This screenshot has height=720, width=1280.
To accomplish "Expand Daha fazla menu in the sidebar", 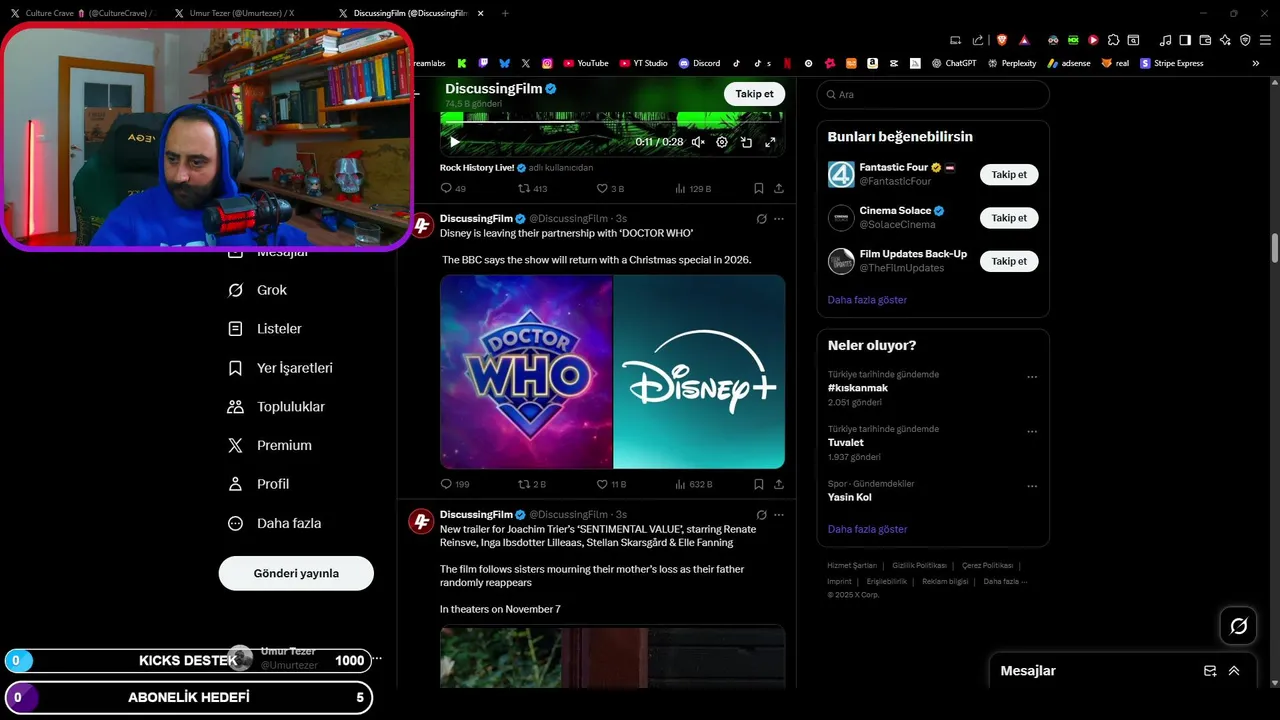I will pyautogui.click(x=275, y=523).
